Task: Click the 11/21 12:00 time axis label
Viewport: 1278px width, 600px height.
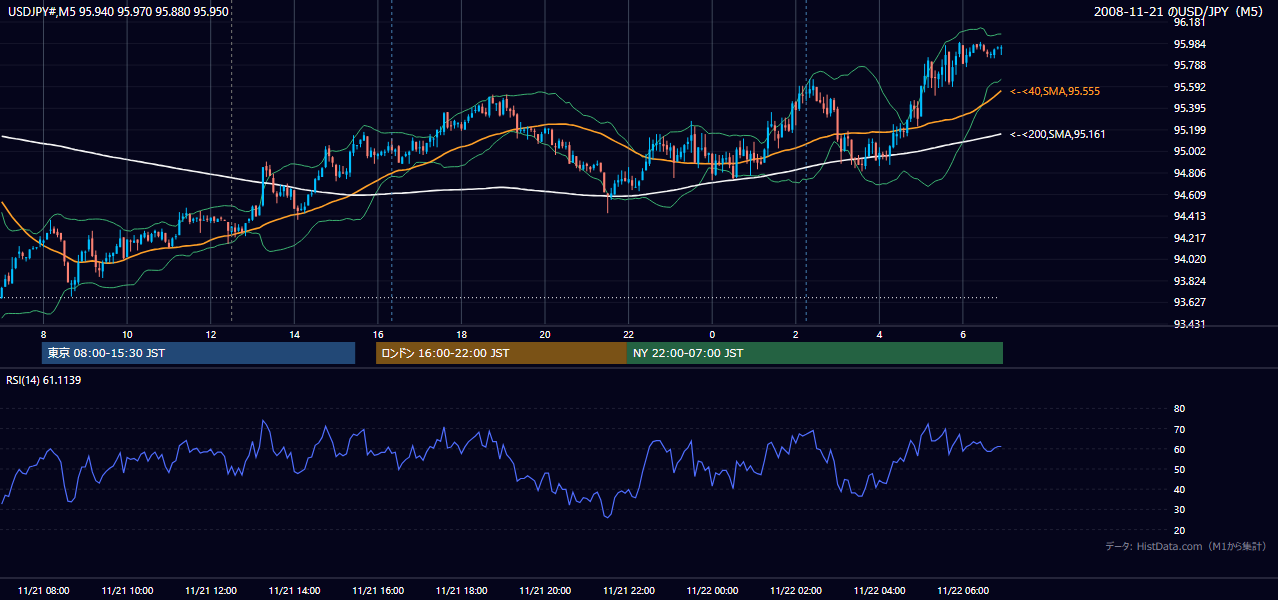Action: (x=211, y=591)
